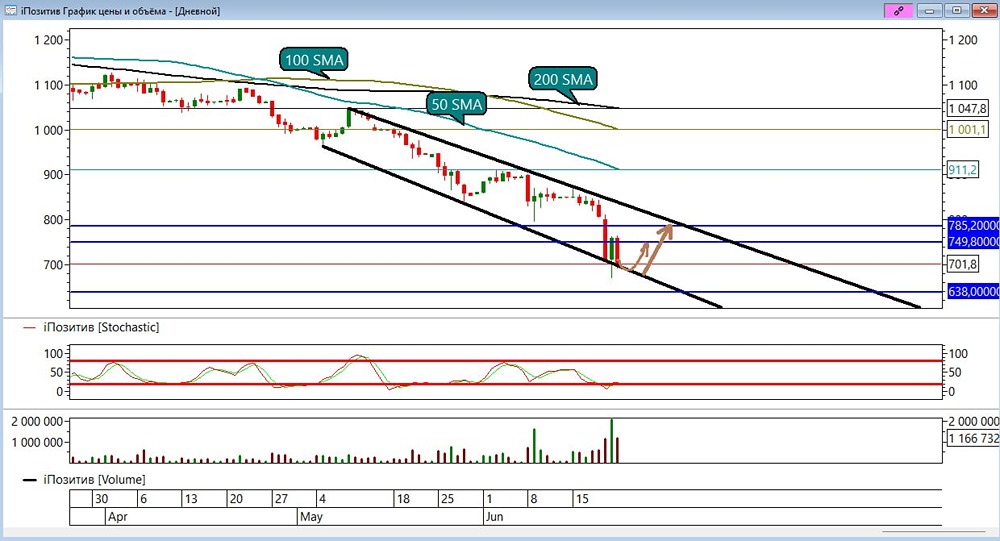Click the pink chain link button
Screen dimensions: 1000x541
pos(899,10)
